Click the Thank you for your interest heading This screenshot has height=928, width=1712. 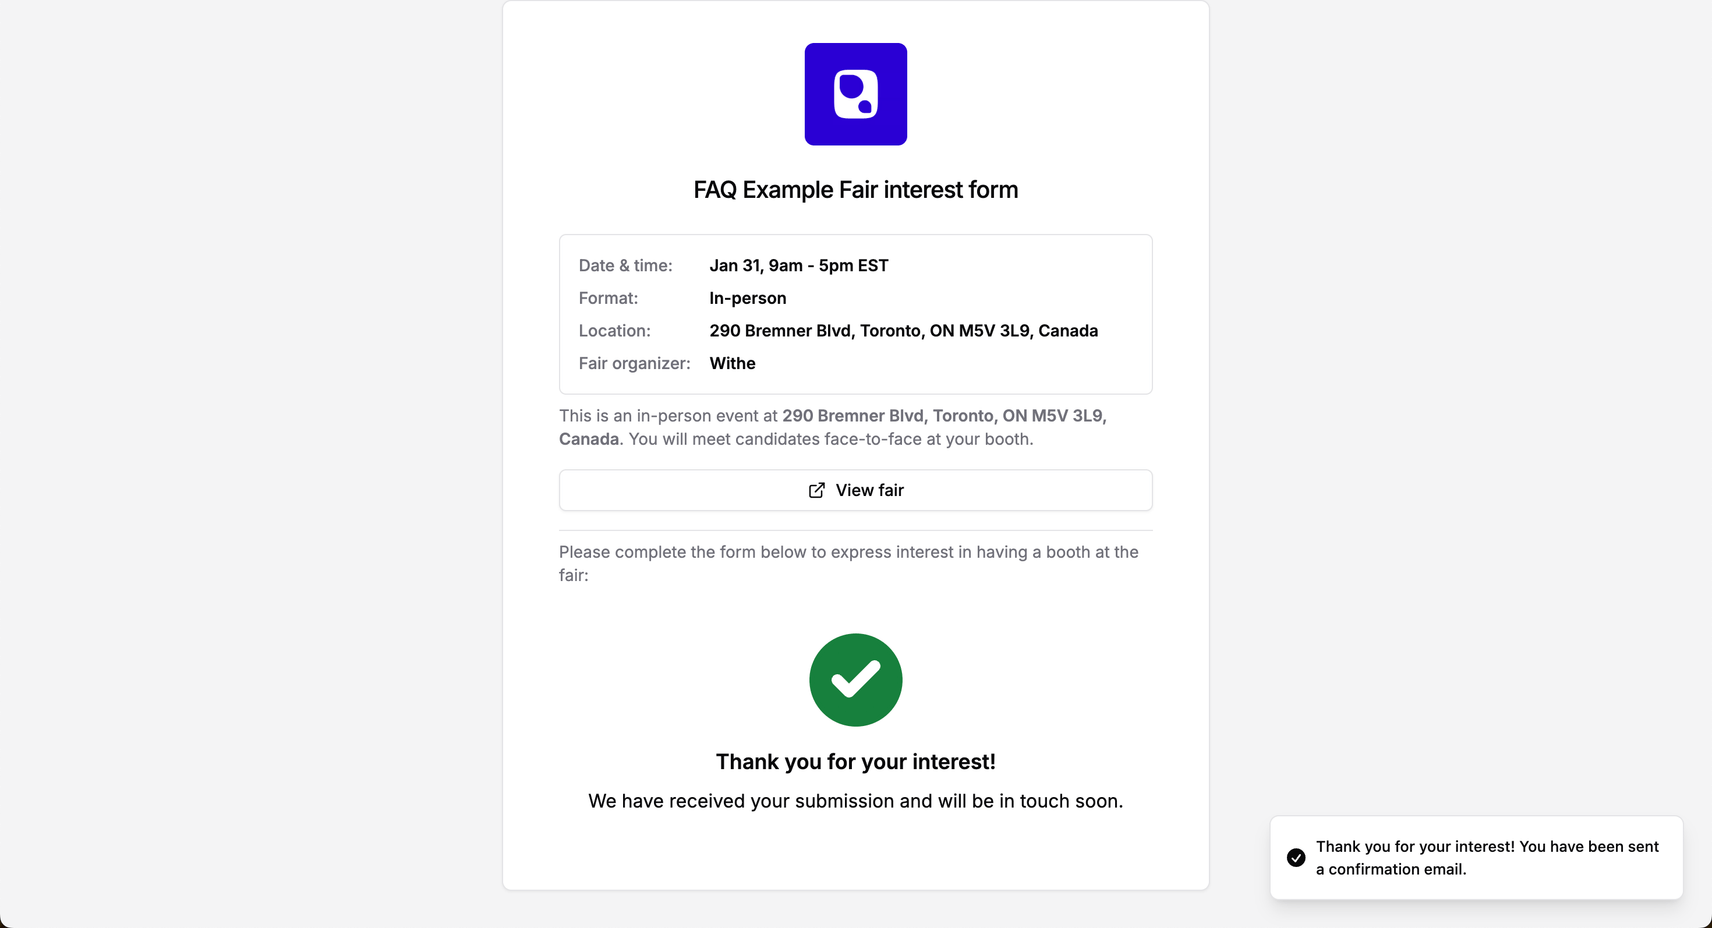pos(855,762)
